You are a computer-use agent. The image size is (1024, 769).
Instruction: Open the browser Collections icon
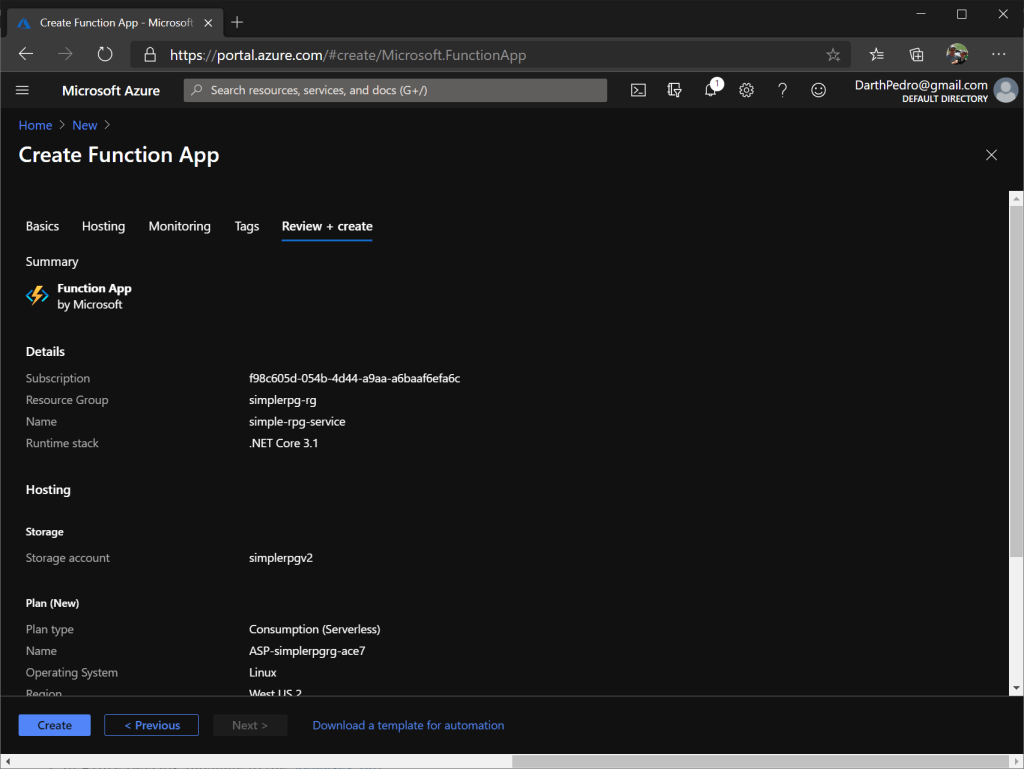pos(916,55)
